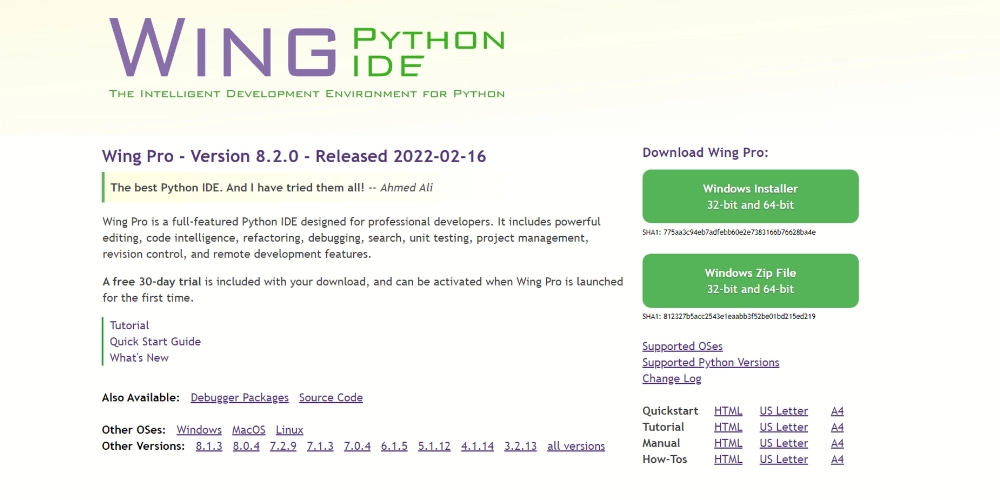Open the all versions link
Screen dimensions: 1000x500
tap(576, 446)
